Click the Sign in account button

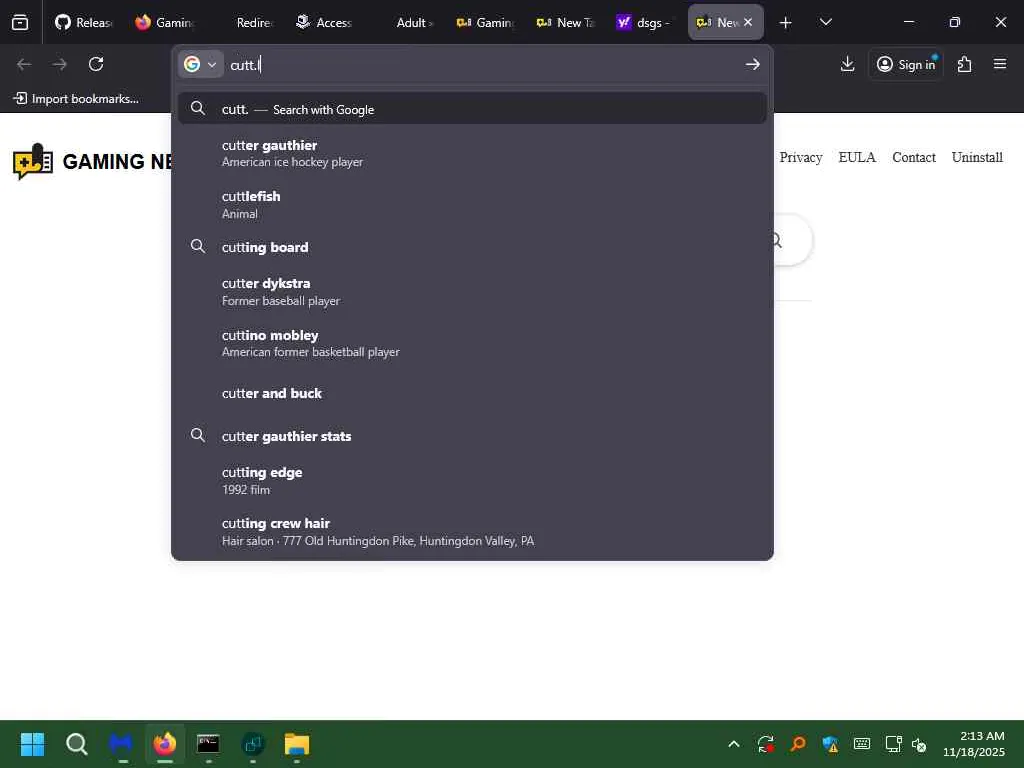(906, 64)
